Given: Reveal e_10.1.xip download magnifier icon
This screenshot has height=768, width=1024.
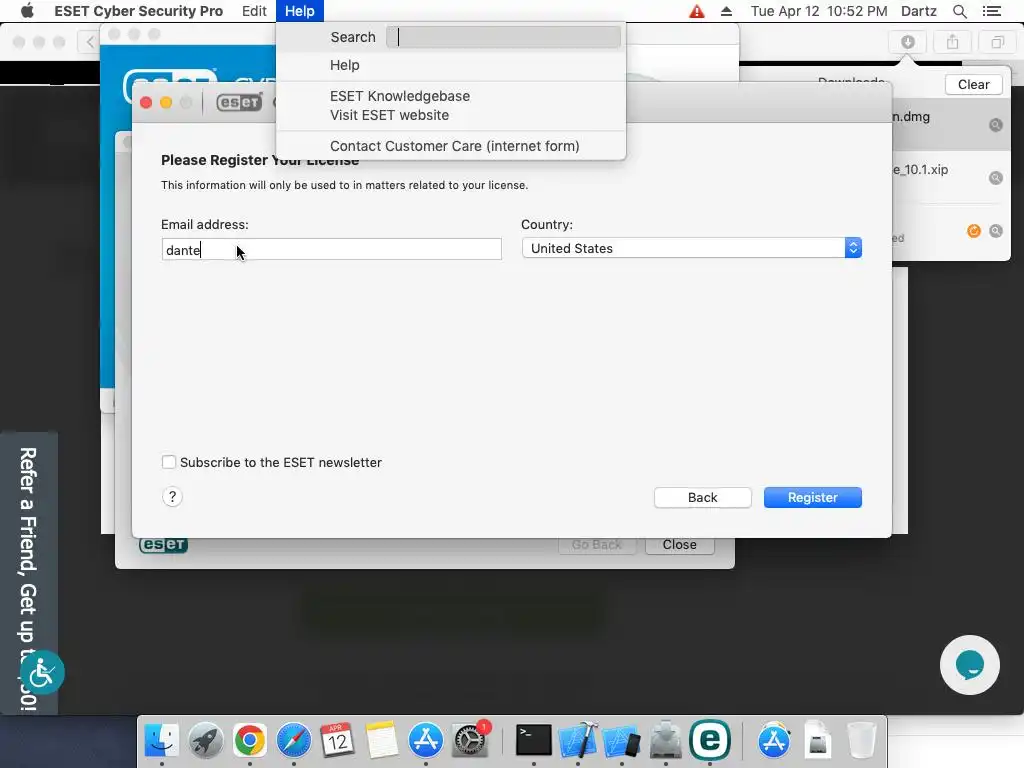Looking at the screenshot, I should tap(995, 178).
